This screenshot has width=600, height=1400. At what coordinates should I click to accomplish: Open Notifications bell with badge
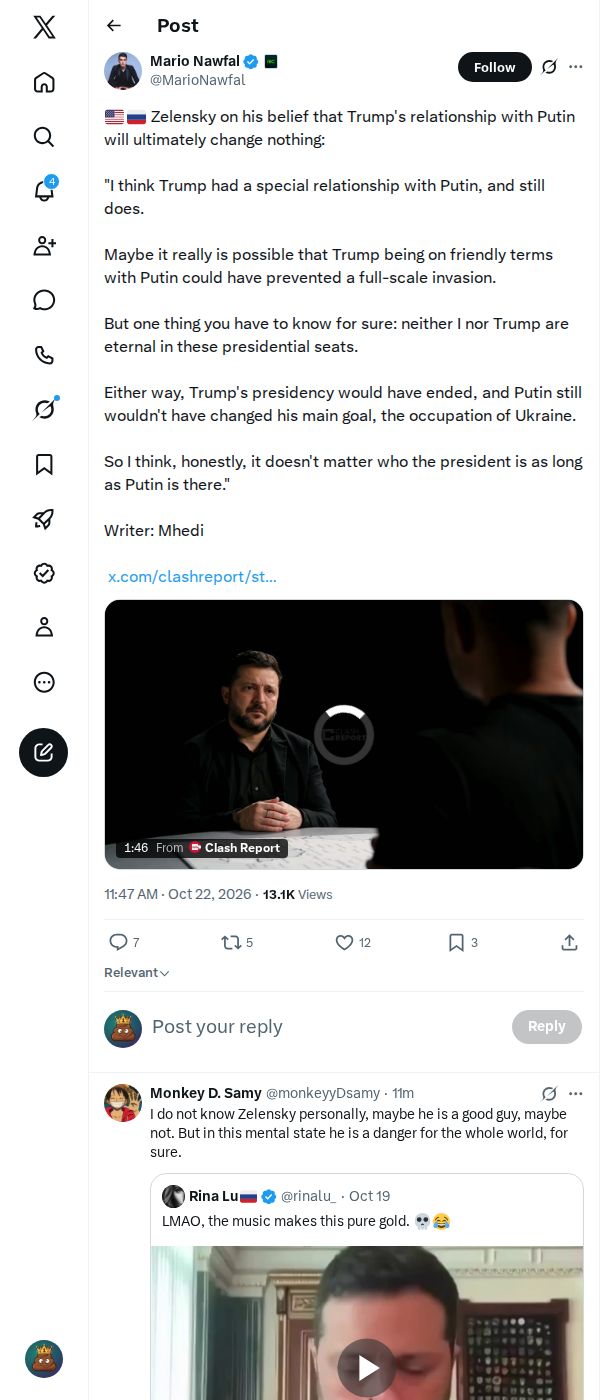[44, 190]
